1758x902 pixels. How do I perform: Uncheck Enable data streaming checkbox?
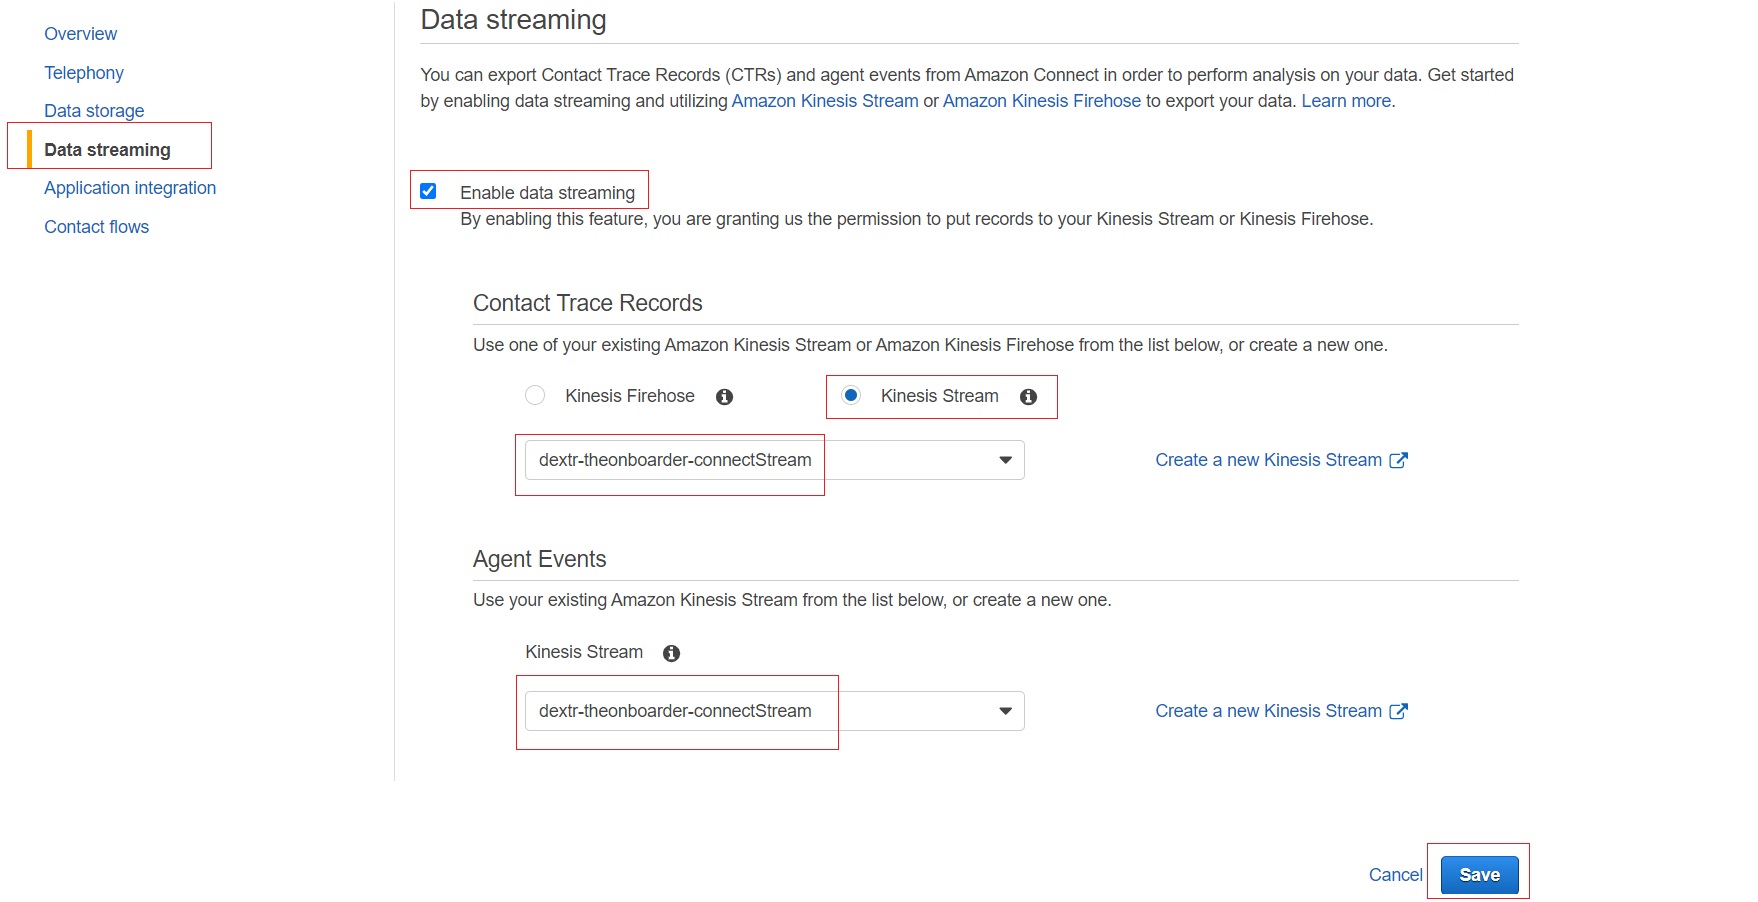tap(428, 191)
